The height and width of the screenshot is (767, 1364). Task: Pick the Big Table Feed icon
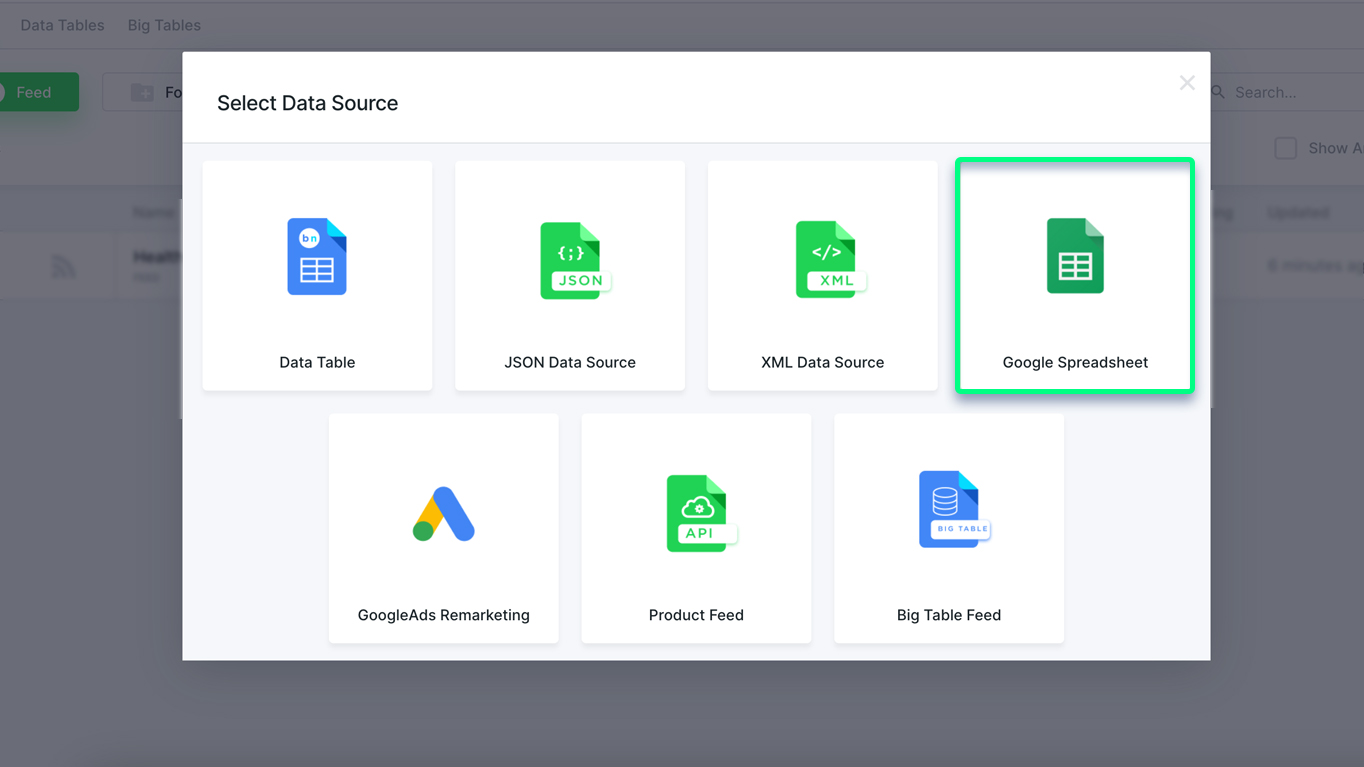pyautogui.click(x=954, y=509)
